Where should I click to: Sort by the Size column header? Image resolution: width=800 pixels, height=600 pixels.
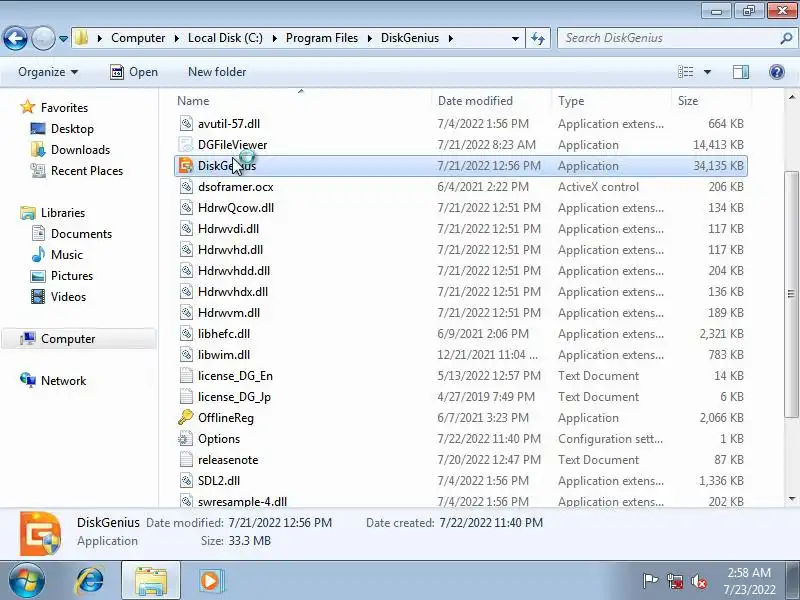pos(711,101)
